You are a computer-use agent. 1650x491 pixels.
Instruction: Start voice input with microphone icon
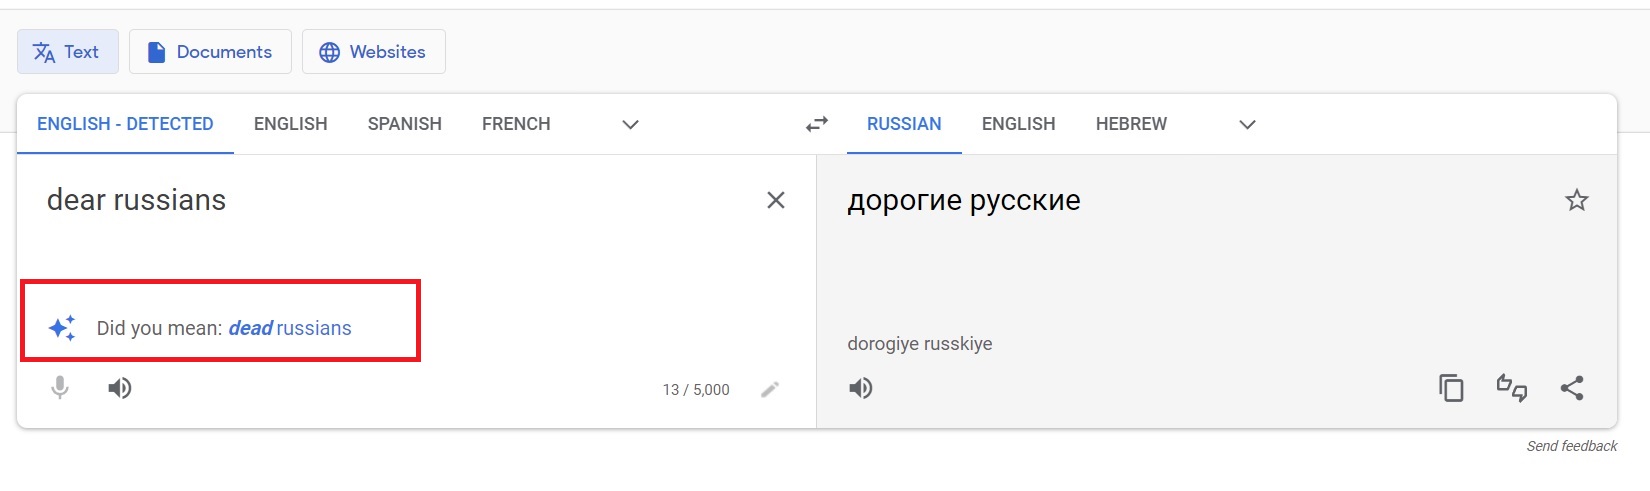[60, 388]
